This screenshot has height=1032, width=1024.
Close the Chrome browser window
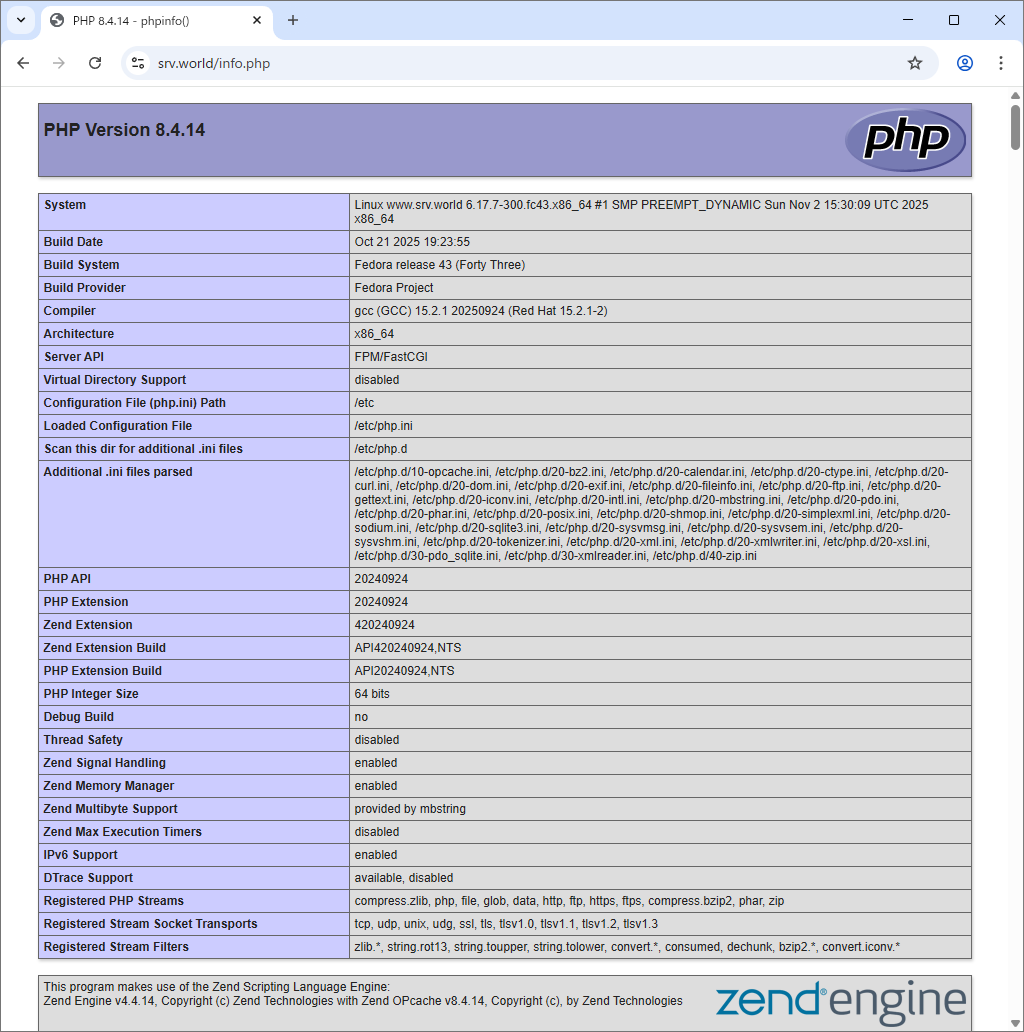click(1000, 20)
